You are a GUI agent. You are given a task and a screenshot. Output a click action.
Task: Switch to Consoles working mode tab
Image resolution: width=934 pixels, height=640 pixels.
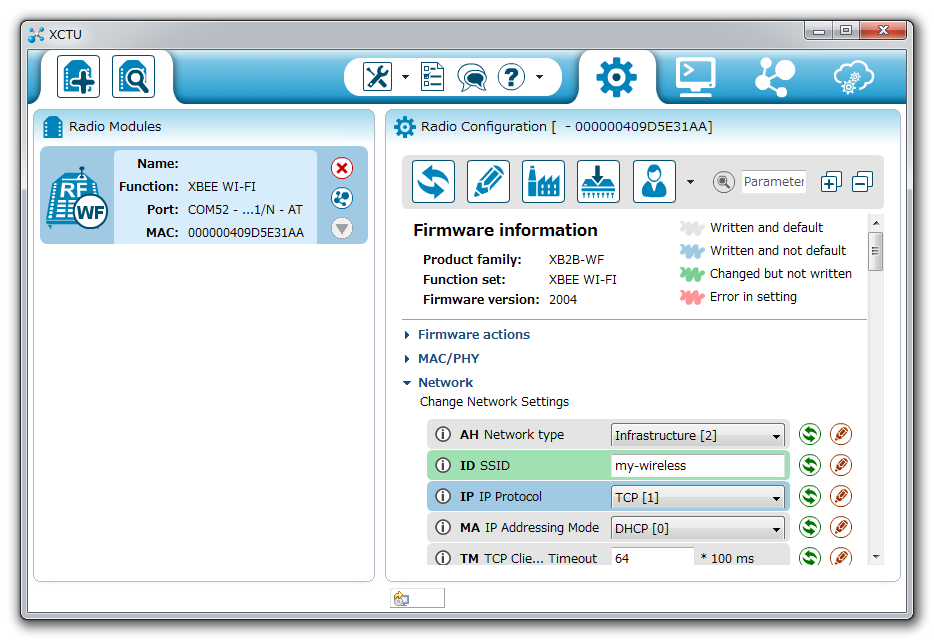coord(695,77)
